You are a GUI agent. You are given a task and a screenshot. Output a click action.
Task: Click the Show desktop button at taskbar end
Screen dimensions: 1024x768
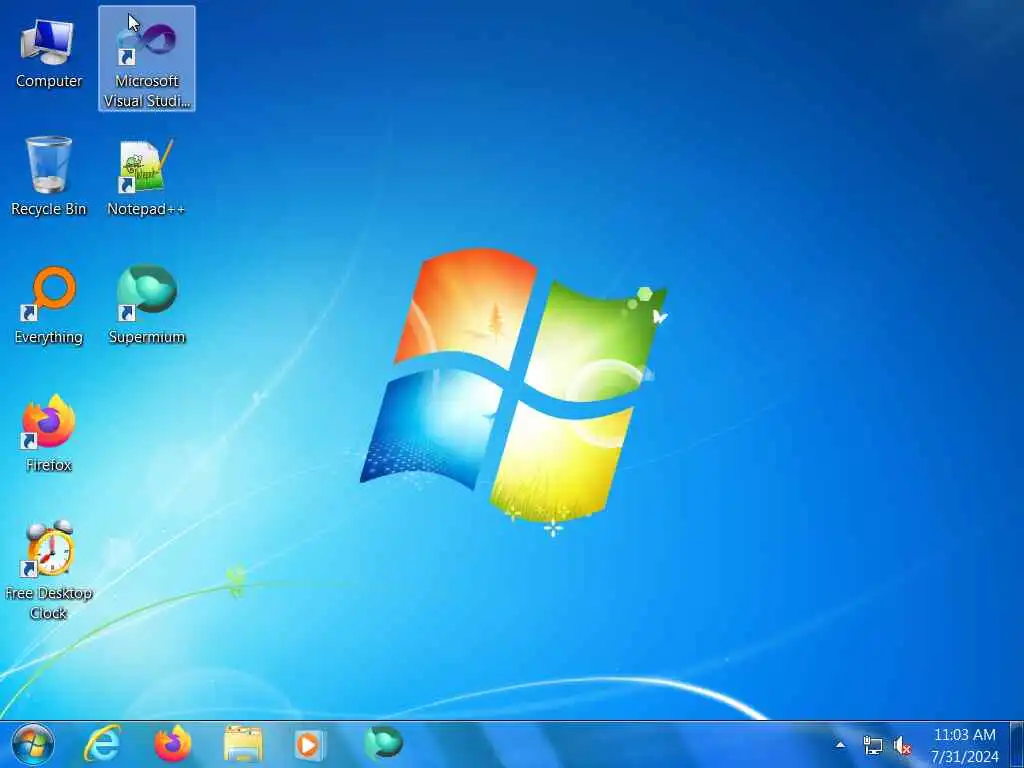1017,744
